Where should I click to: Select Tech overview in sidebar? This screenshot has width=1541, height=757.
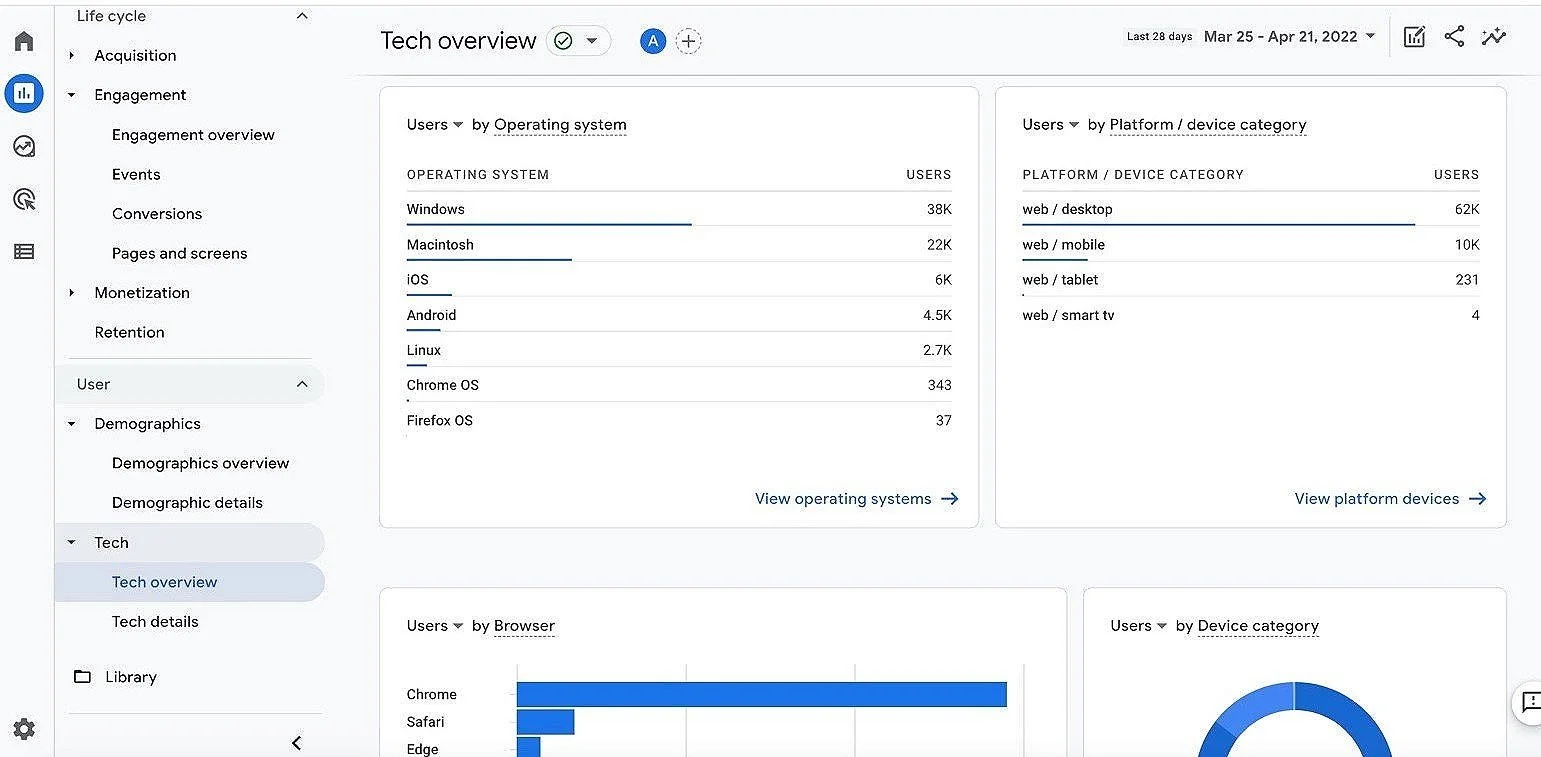click(x=190, y=582)
